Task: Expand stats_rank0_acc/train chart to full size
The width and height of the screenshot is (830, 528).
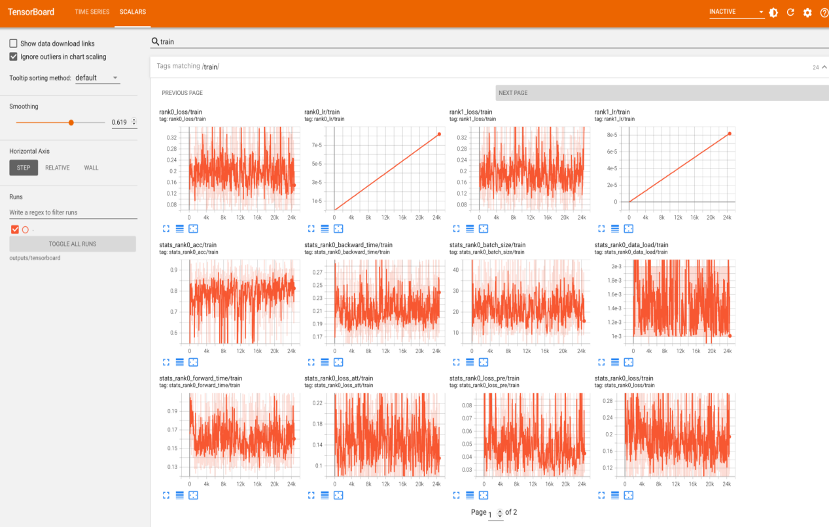Action: (166, 362)
